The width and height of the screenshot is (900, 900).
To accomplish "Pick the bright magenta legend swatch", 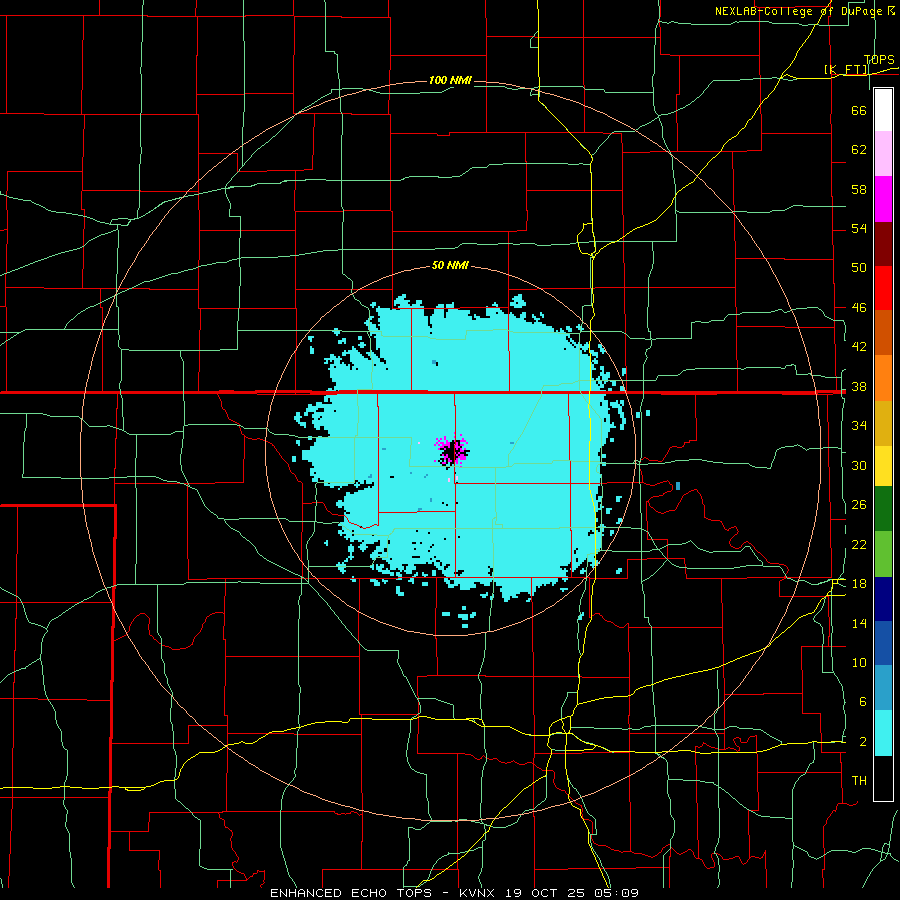I will [x=883, y=199].
